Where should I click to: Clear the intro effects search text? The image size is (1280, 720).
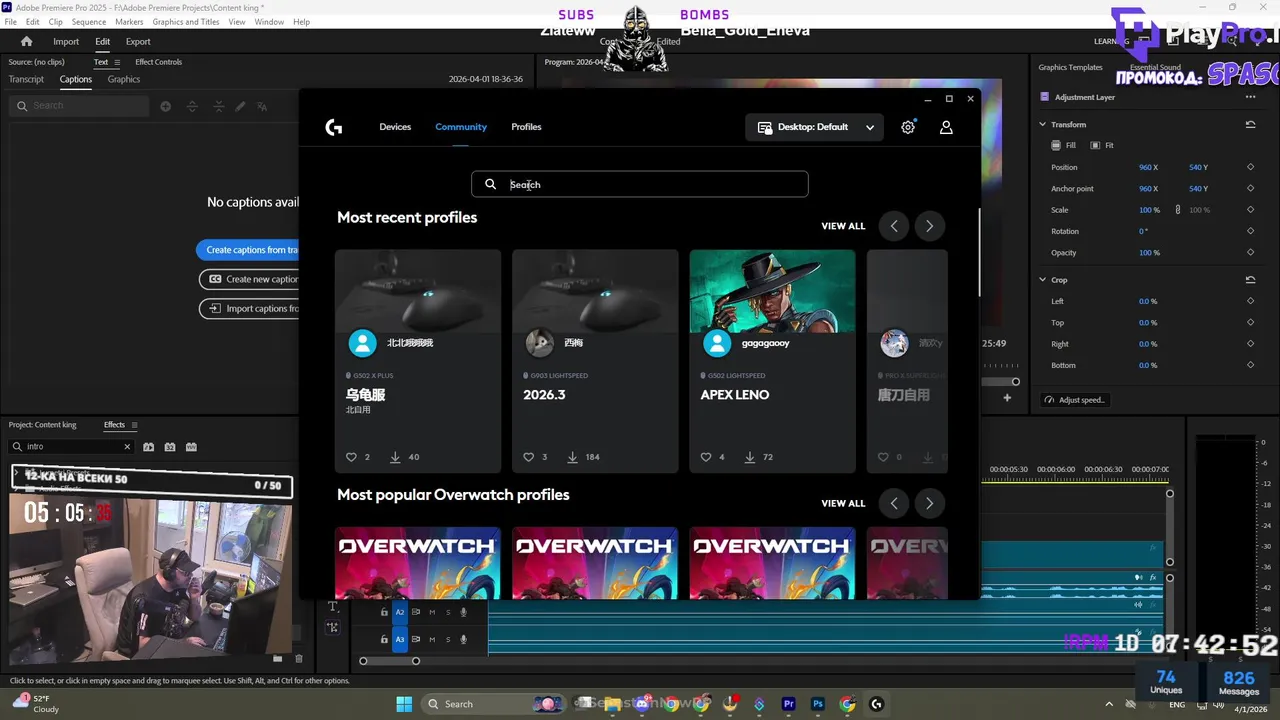pyautogui.click(x=127, y=447)
